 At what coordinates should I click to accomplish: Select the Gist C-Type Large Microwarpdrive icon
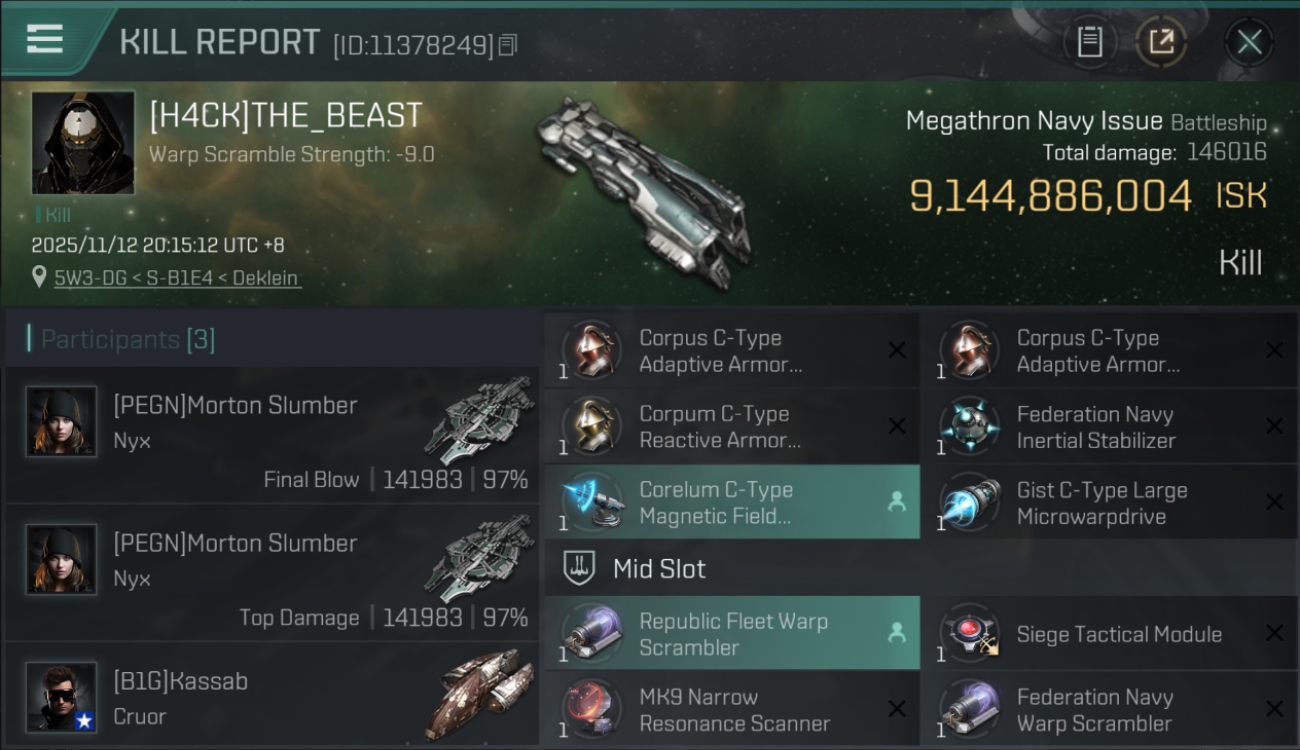[969, 503]
